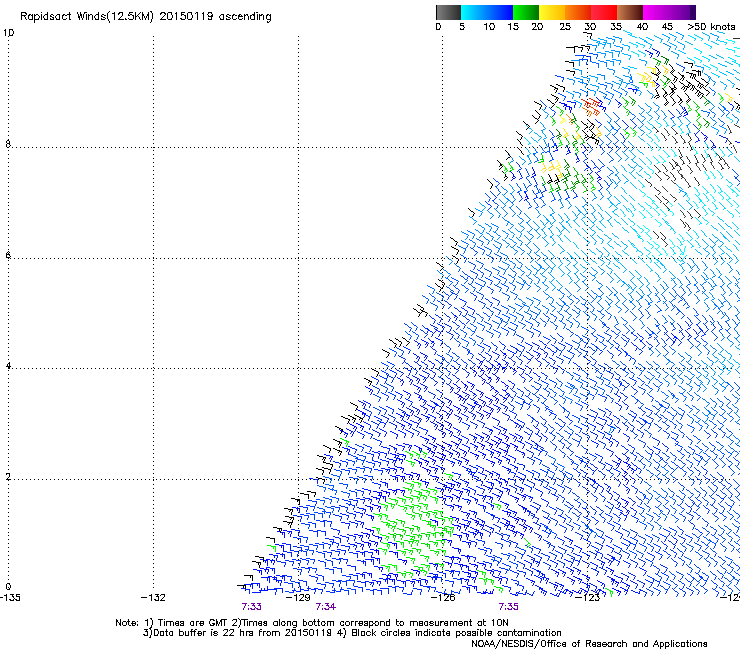Image resolution: width=740 pixels, height=650 pixels.
Task: Click the '45' label under the color bar
Action: click(667, 27)
